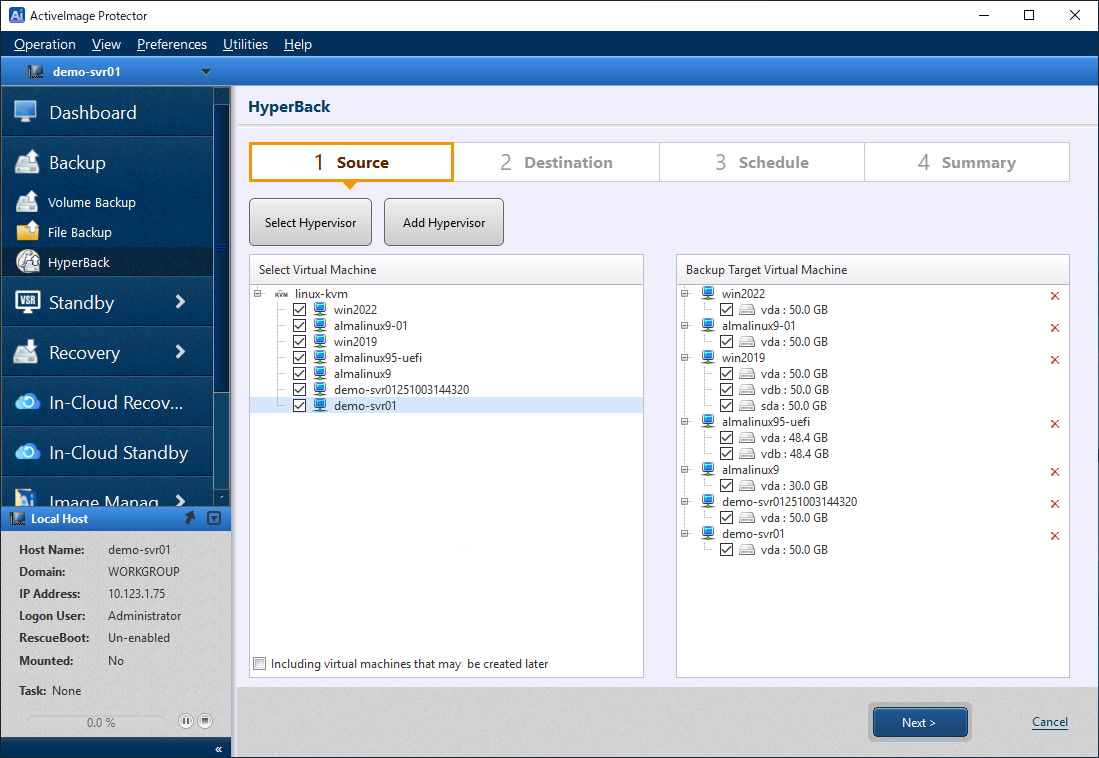Click the Dashboard monitor icon in sidebar
This screenshot has height=758, width=1099.
pyautogui.click(x=26, y=112)
